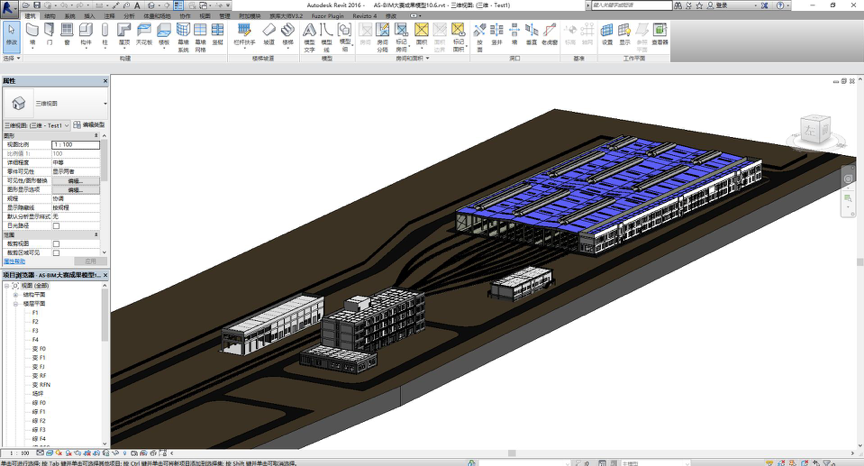Click the Railing (栏杆扶手) tool
Image resolution: width=864 pixels, height=466 pixels.
(x=244, y=35)
